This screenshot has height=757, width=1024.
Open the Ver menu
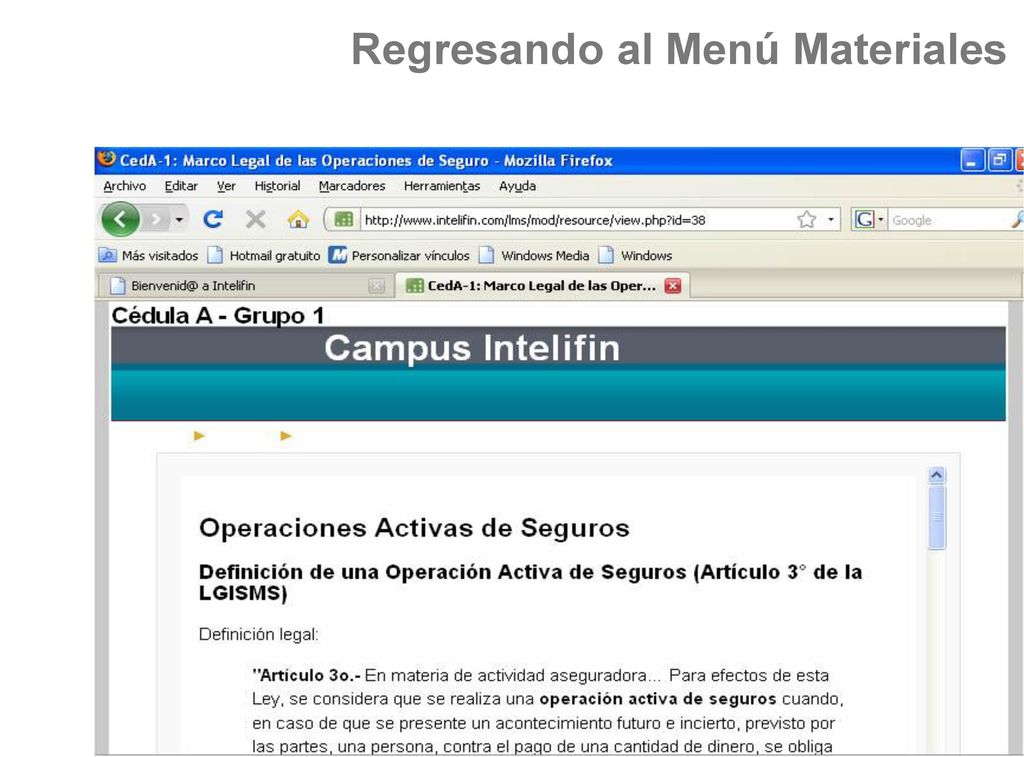226,186
